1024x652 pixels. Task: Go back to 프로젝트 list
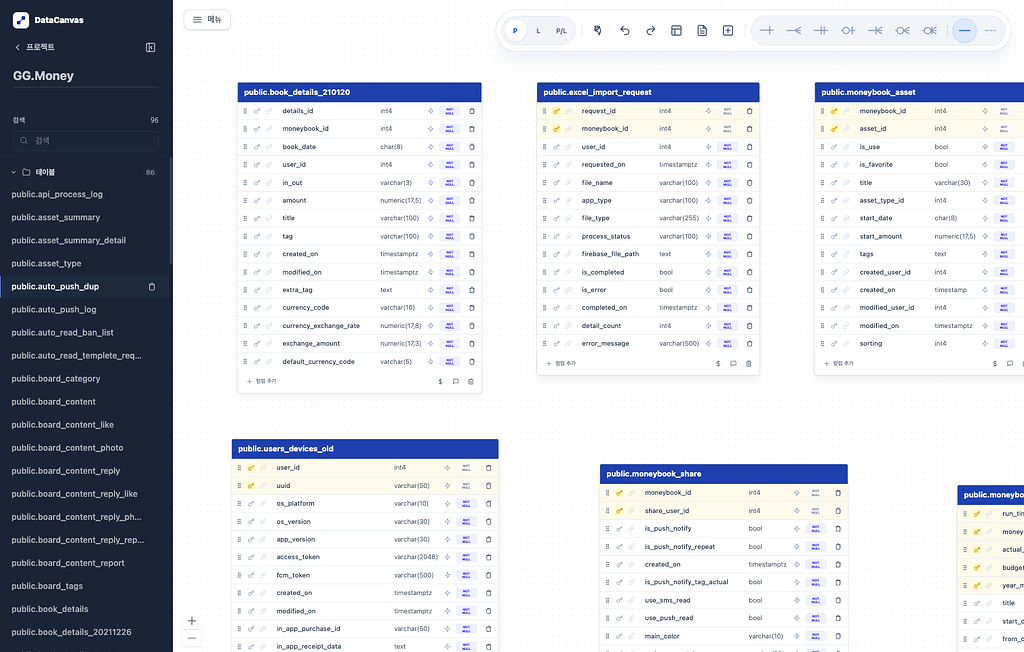(35, 47)
